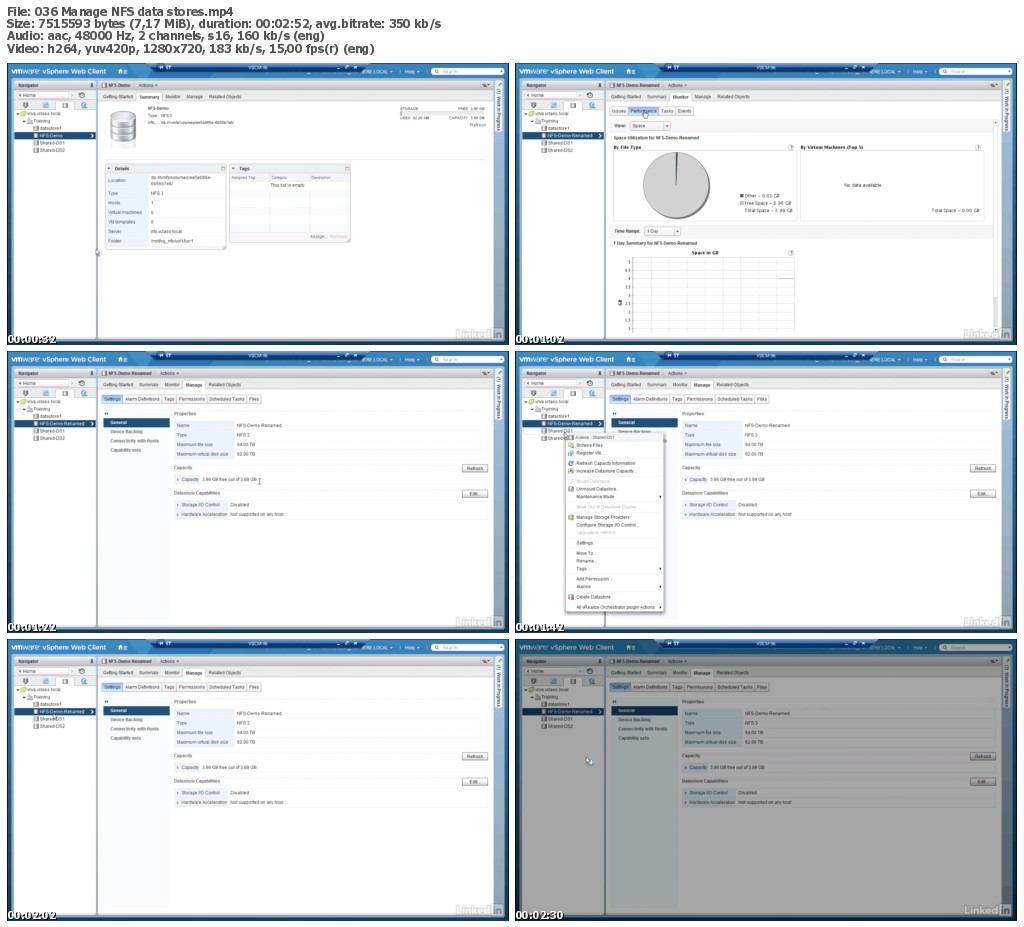1024x927 pixels.
Task: Open the Actions dropdown in the 00:01:22 frame
Action: (x=168, y=374)
